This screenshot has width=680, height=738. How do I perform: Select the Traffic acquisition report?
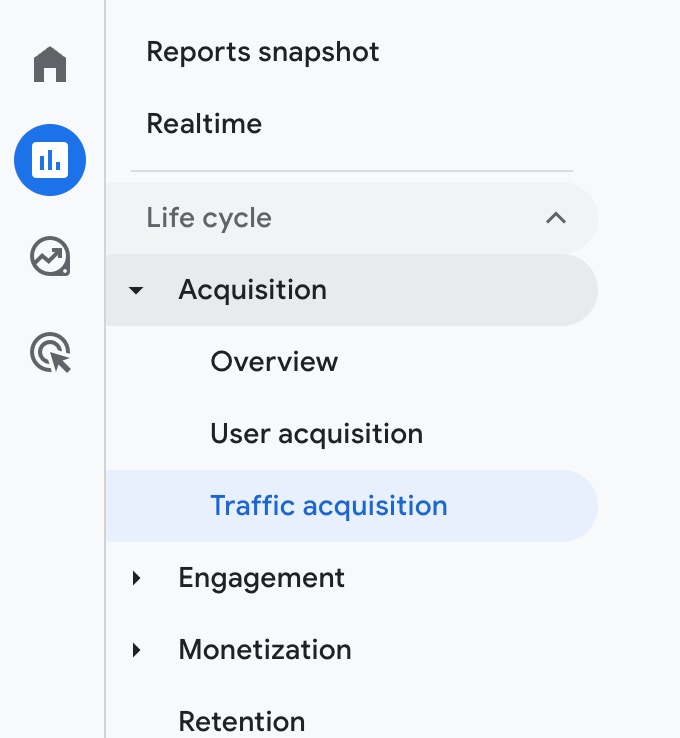tap(328, 506)
